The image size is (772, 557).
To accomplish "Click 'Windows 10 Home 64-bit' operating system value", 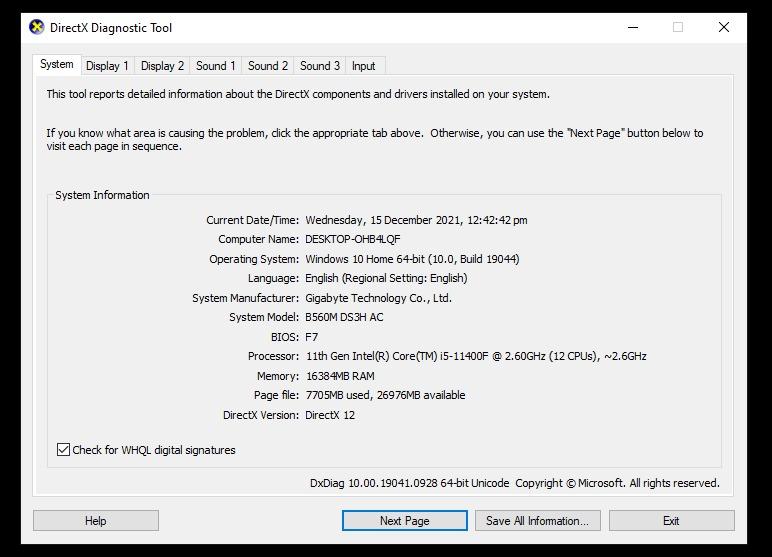I will 364,259.
